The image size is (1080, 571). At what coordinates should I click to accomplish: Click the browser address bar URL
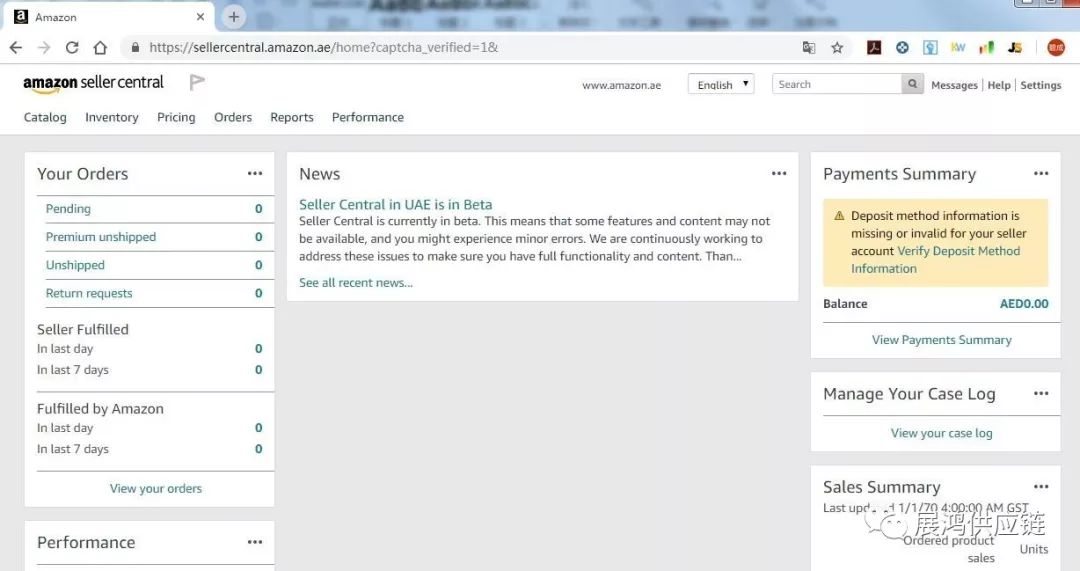coord(324,48)
